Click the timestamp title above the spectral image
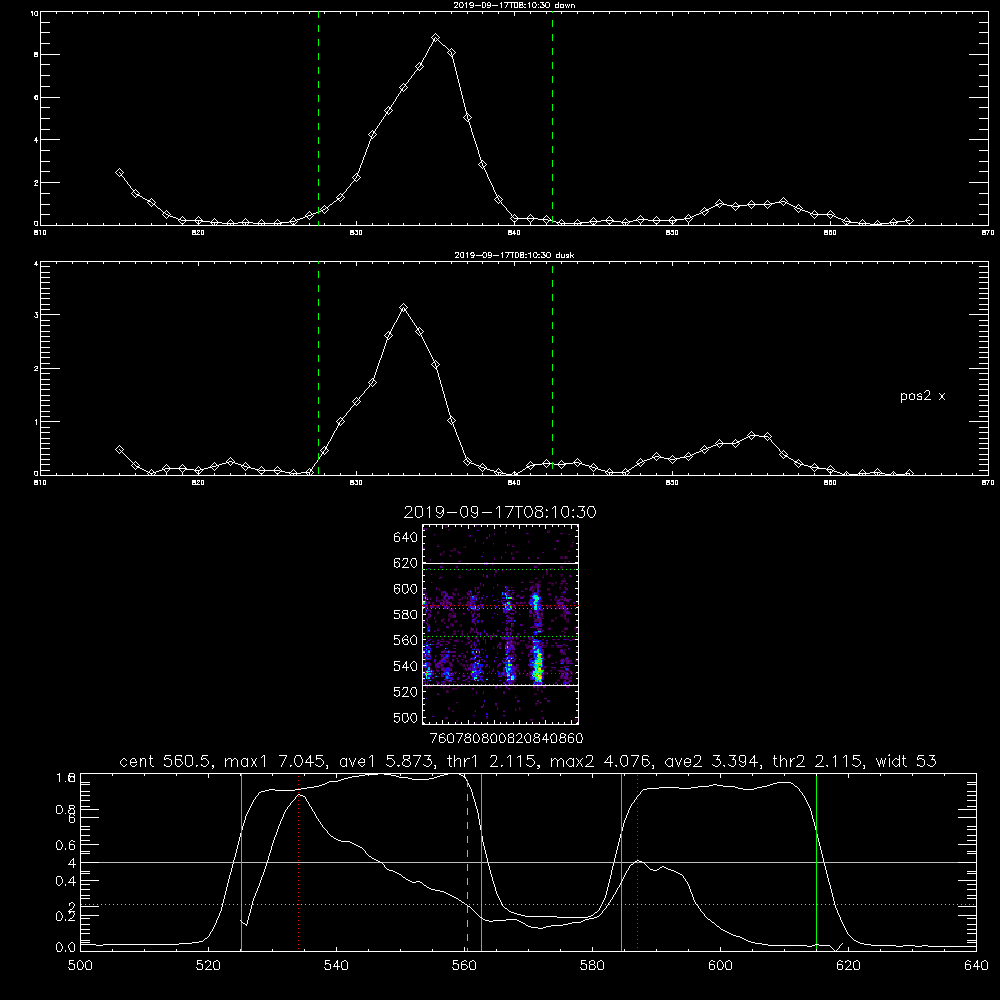This screenshot has width=1000, height=1000. tap(500, 512)
